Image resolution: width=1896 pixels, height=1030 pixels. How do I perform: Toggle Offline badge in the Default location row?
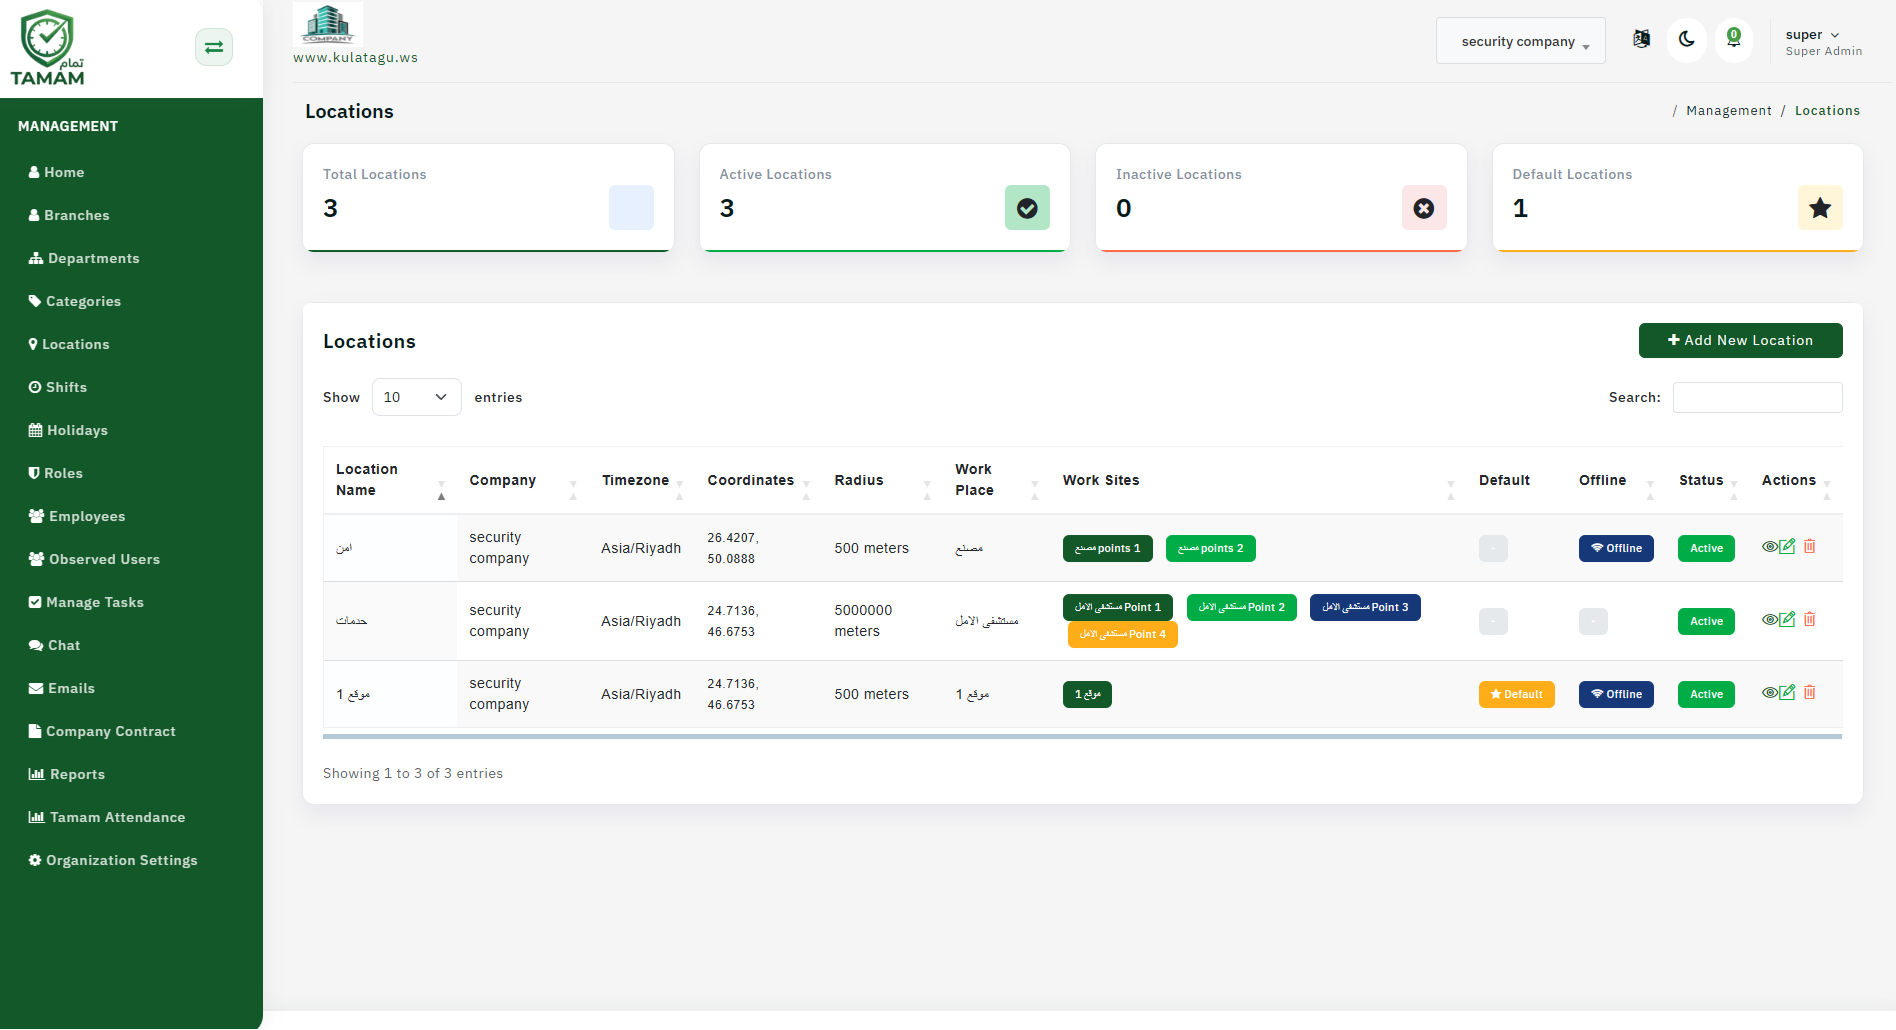[1616, 694]
